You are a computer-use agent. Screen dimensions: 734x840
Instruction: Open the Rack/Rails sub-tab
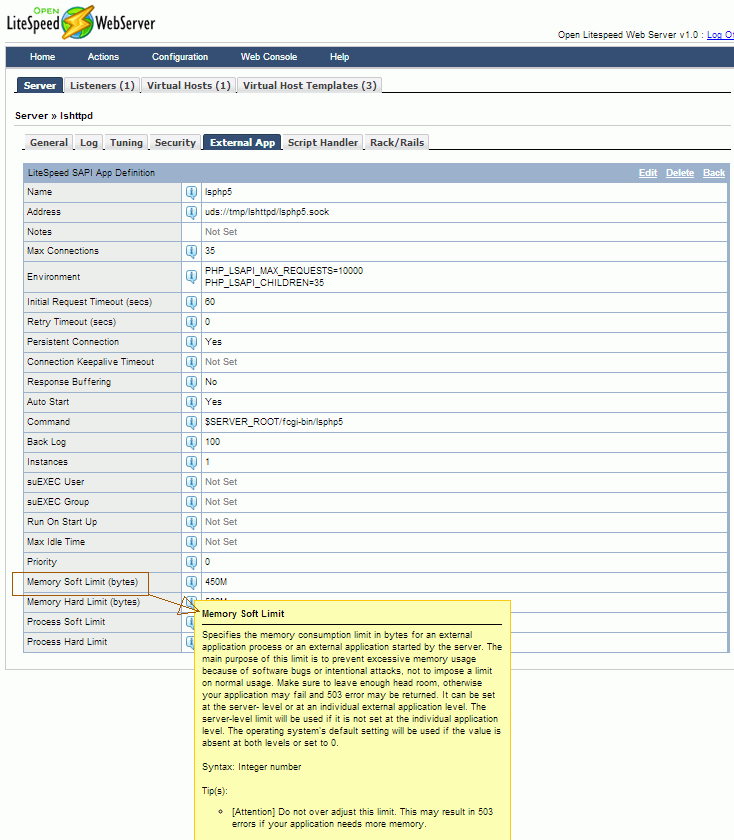[x=397, y=142]
